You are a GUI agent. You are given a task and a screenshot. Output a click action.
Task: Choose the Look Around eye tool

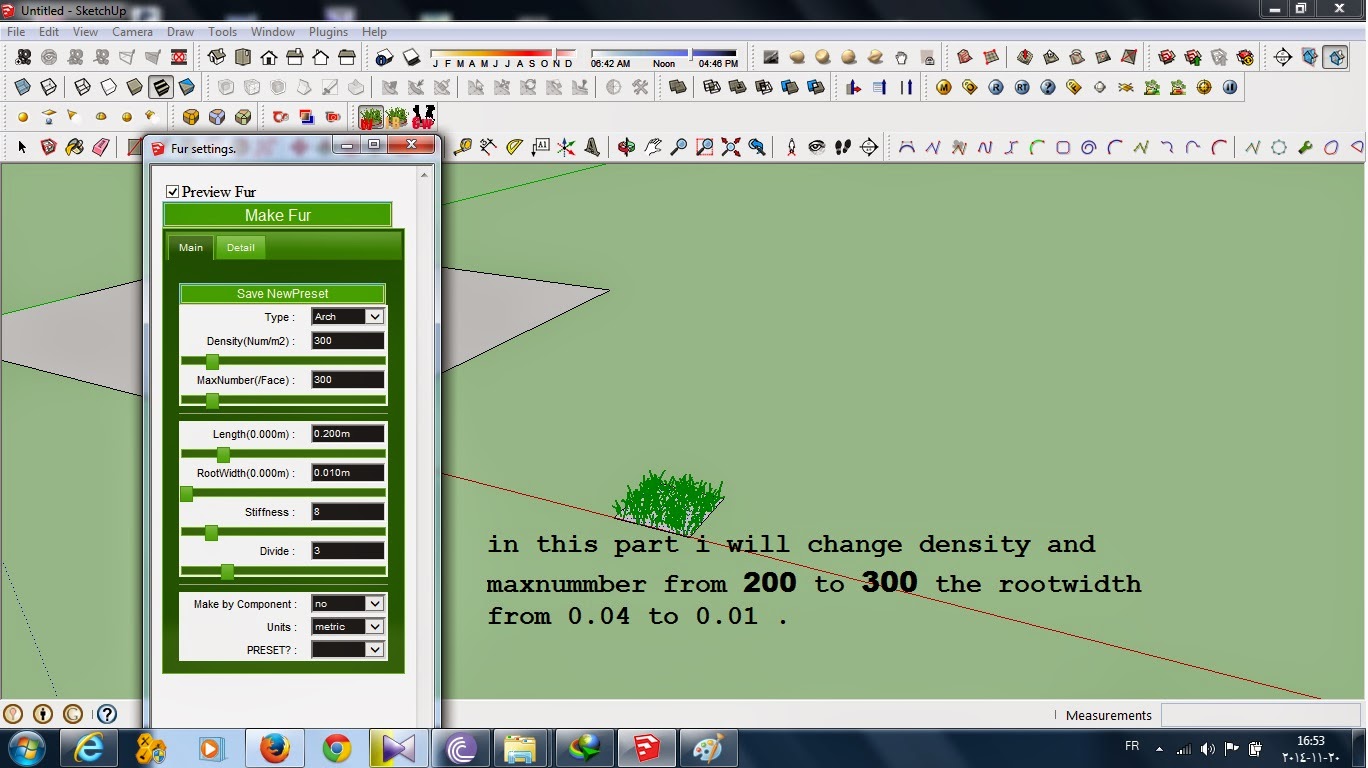pyautogui.click(x=817, y=148)
